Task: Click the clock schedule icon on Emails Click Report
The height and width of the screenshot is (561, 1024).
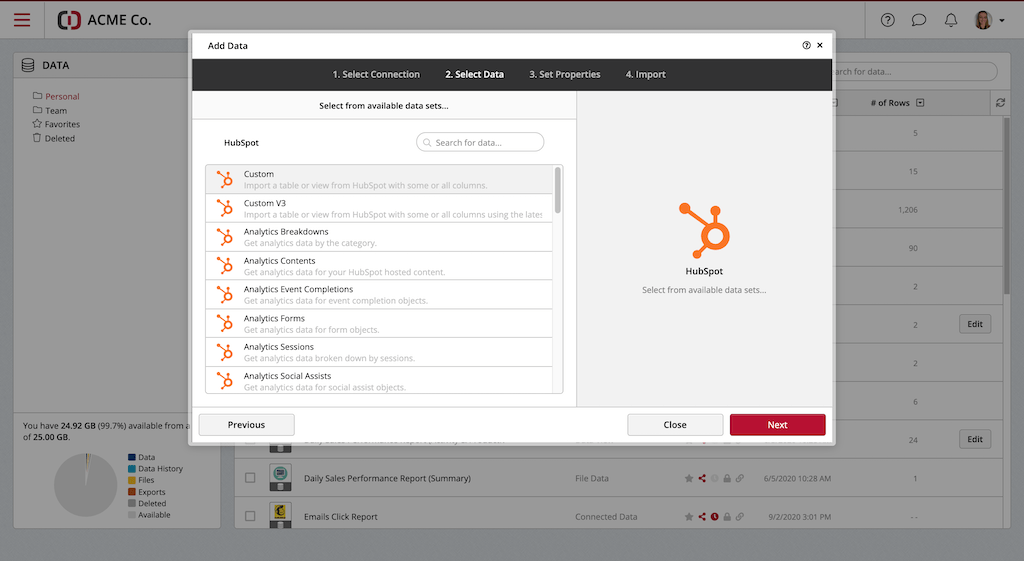Action: click(x=714, y=517)
